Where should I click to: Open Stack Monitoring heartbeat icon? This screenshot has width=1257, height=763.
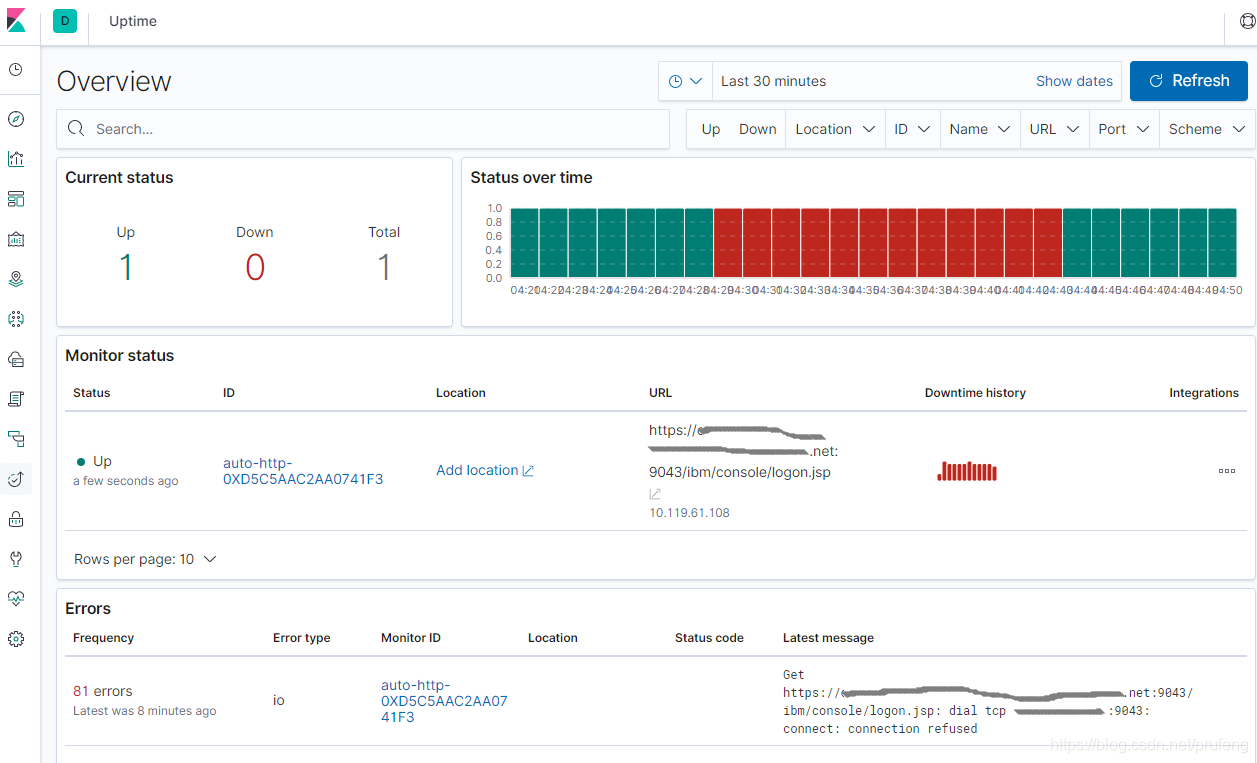[x=16, y=598]
